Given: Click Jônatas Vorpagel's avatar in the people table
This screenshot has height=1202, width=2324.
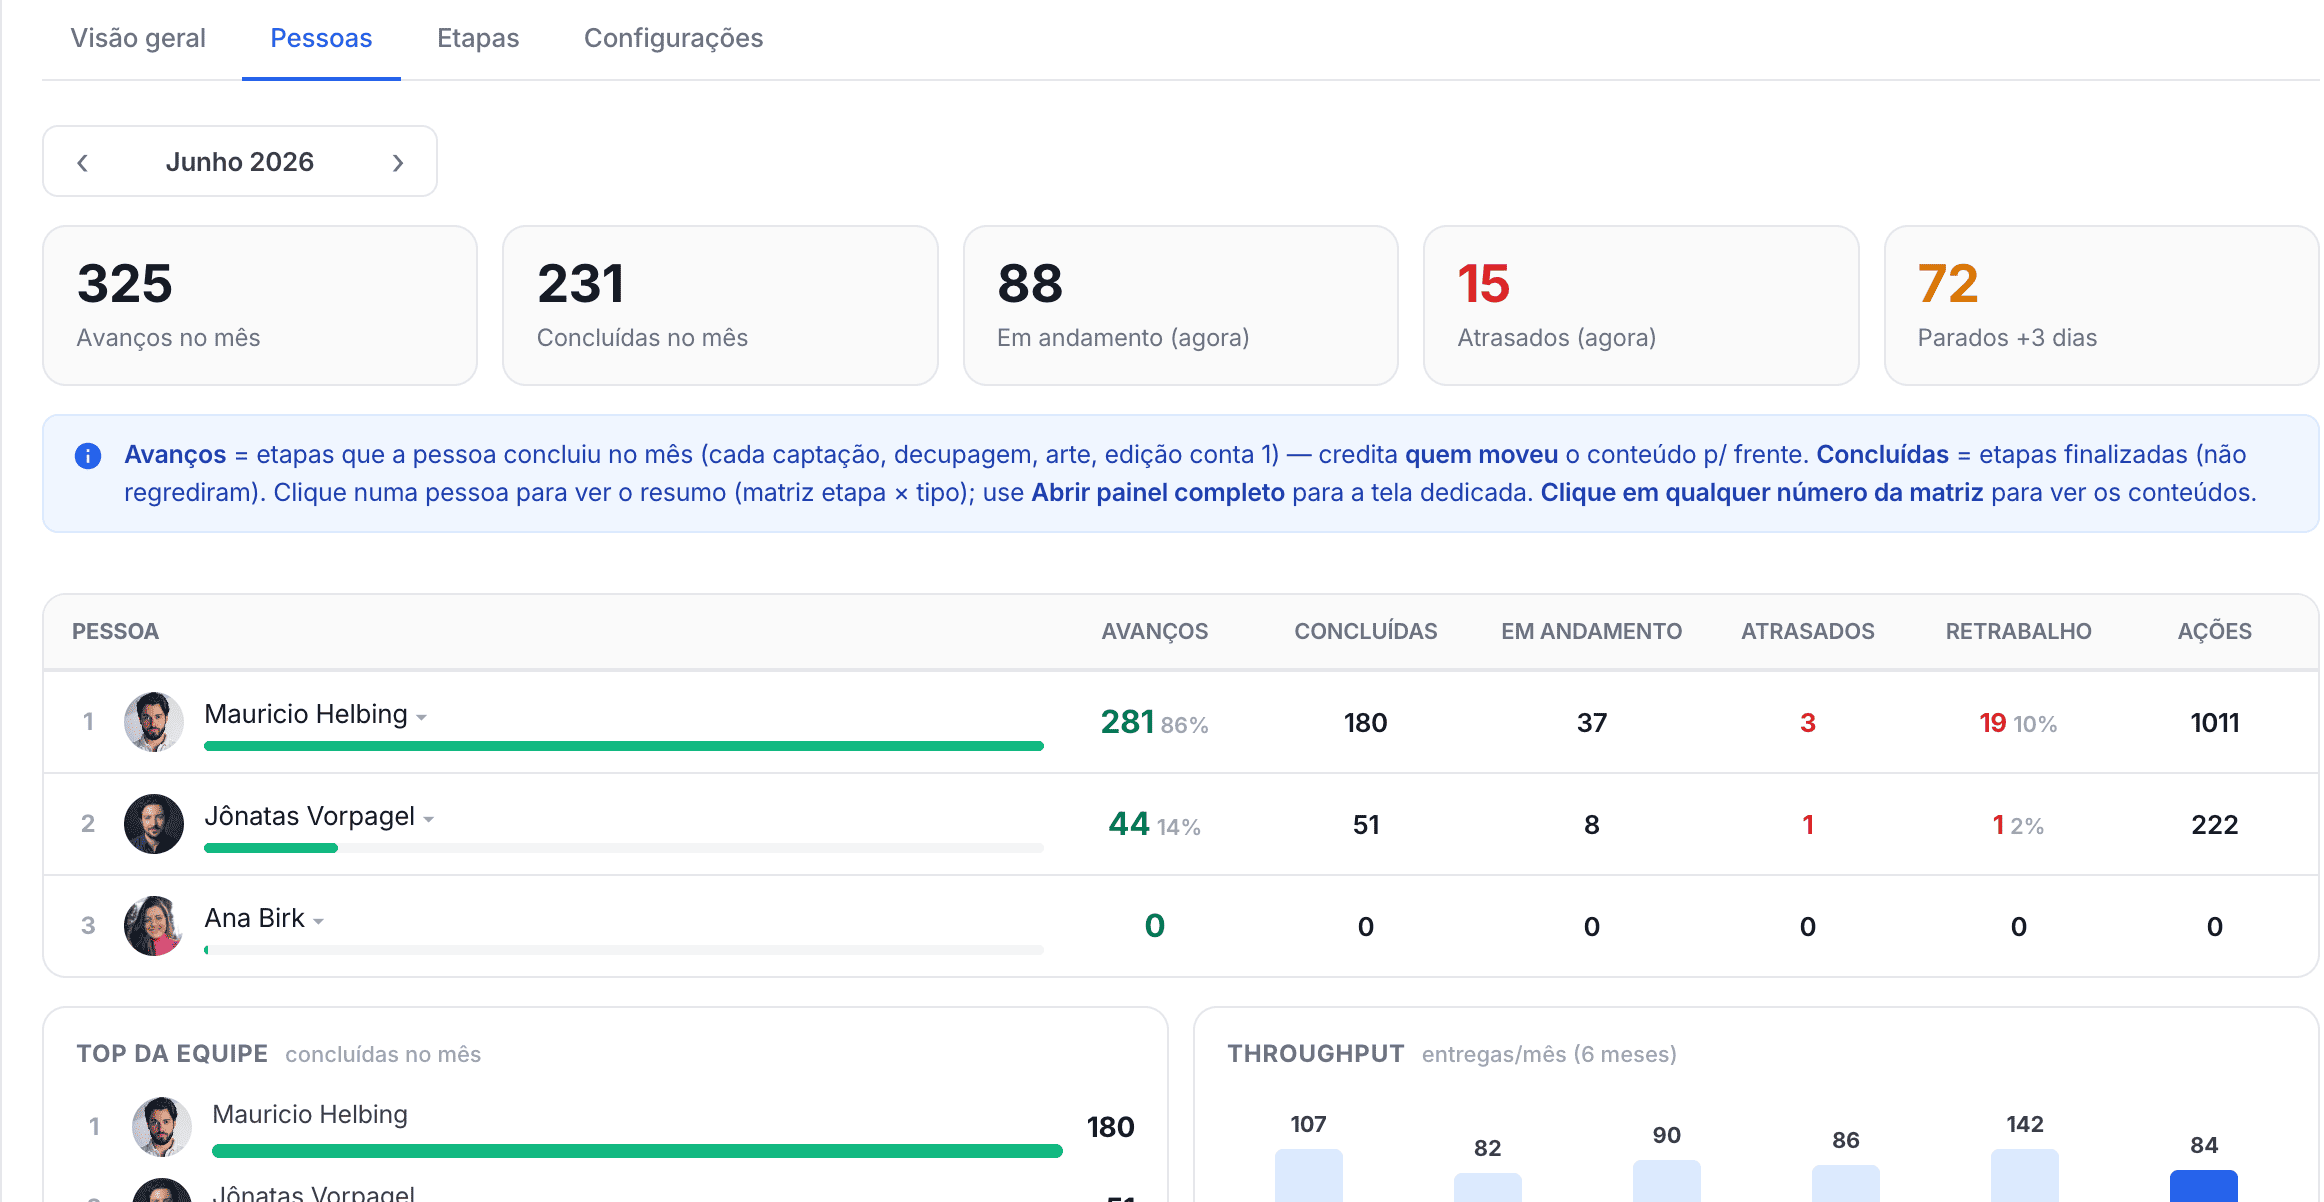Looking at the screenshot, I should tap(154, 824).
